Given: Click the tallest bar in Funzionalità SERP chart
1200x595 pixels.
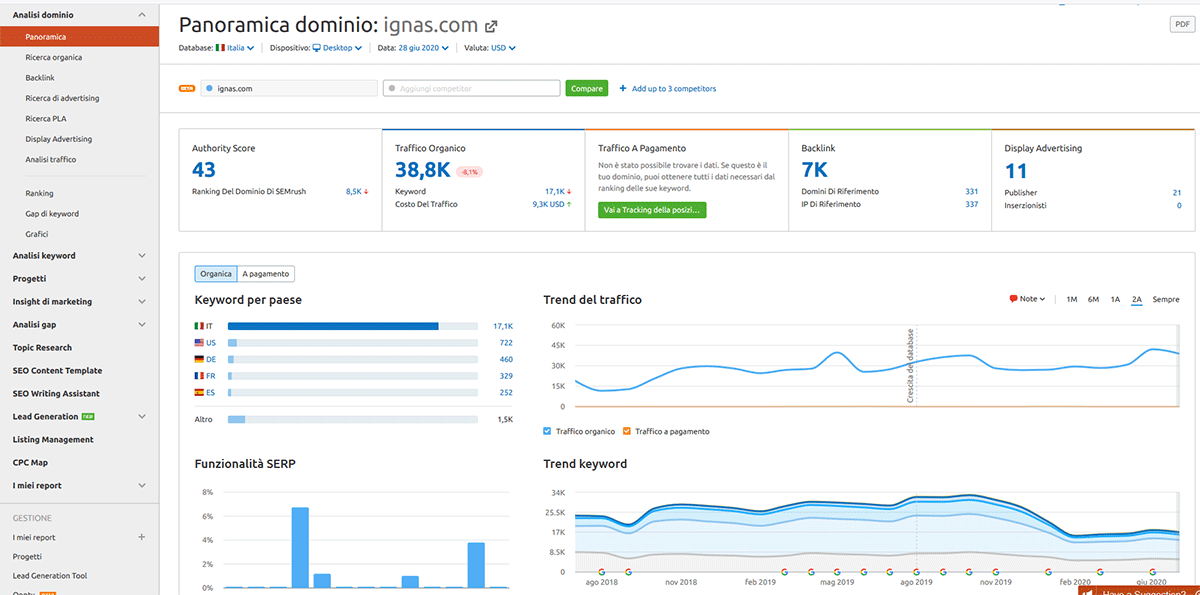Looking at the screenshot, I should pos(300,548).
